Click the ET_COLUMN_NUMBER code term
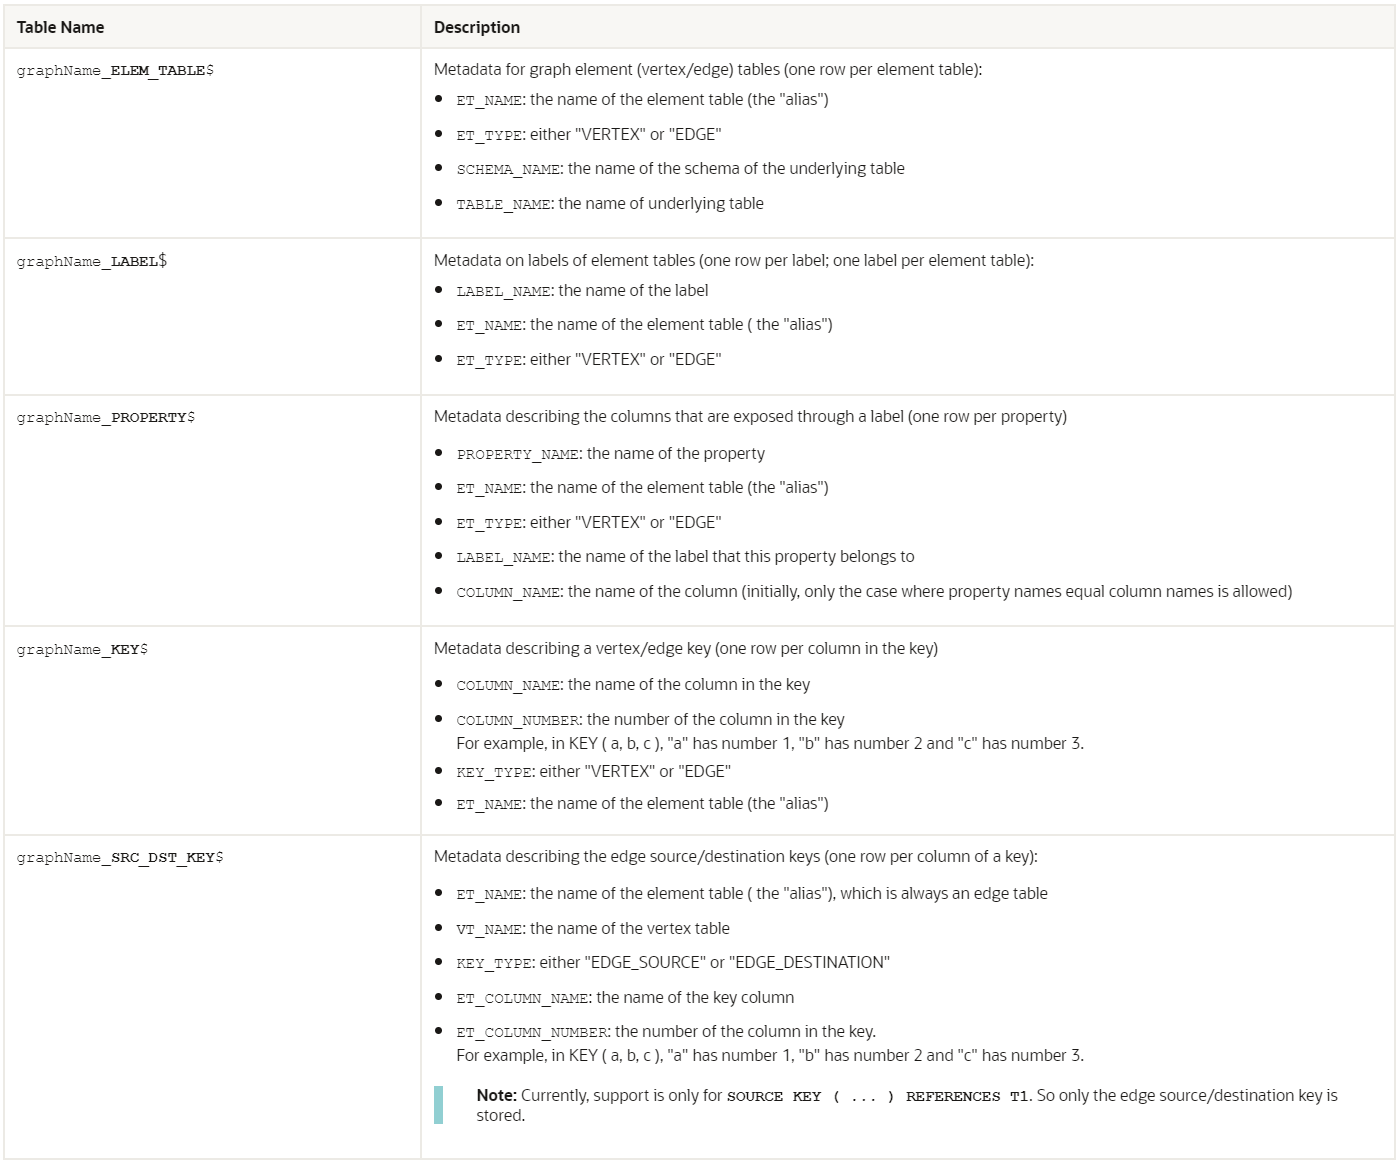 pyautogui.click(x=531, y=1032)
